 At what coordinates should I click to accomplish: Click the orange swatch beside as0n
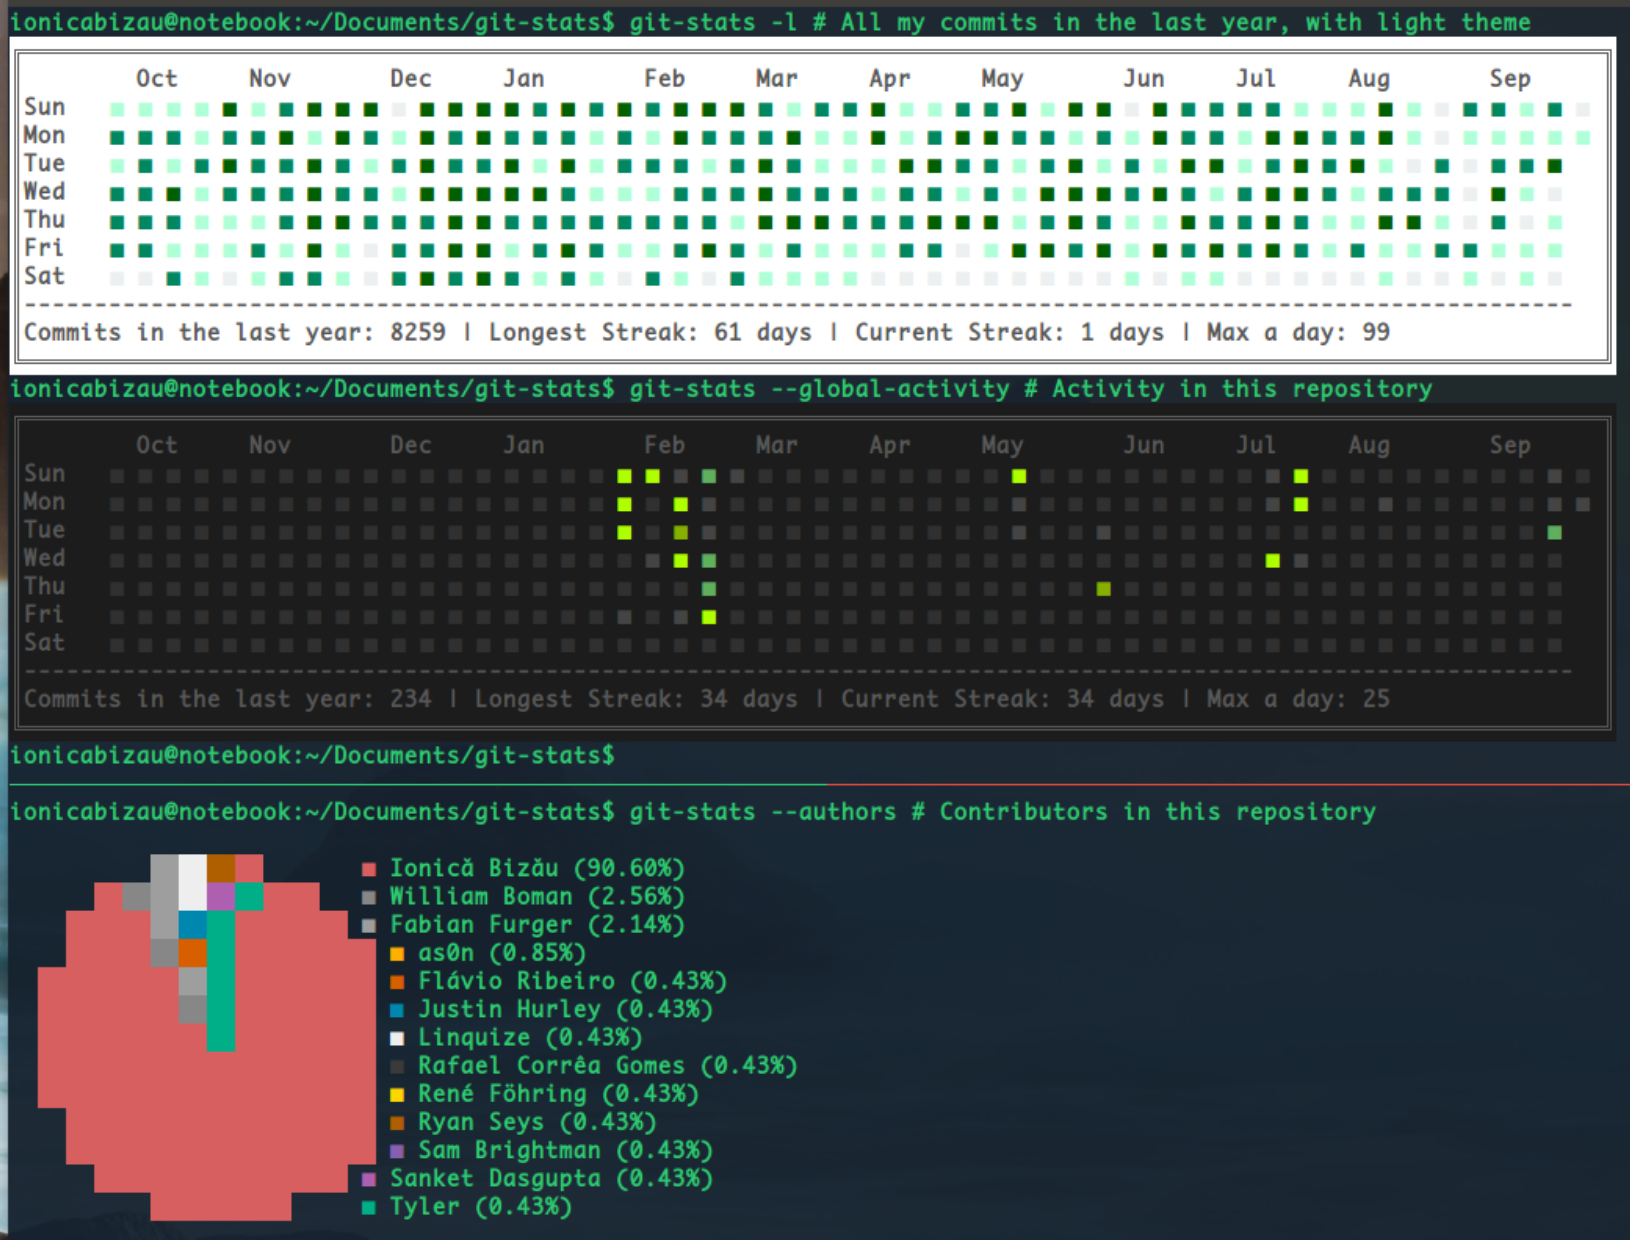coord(397,954)
